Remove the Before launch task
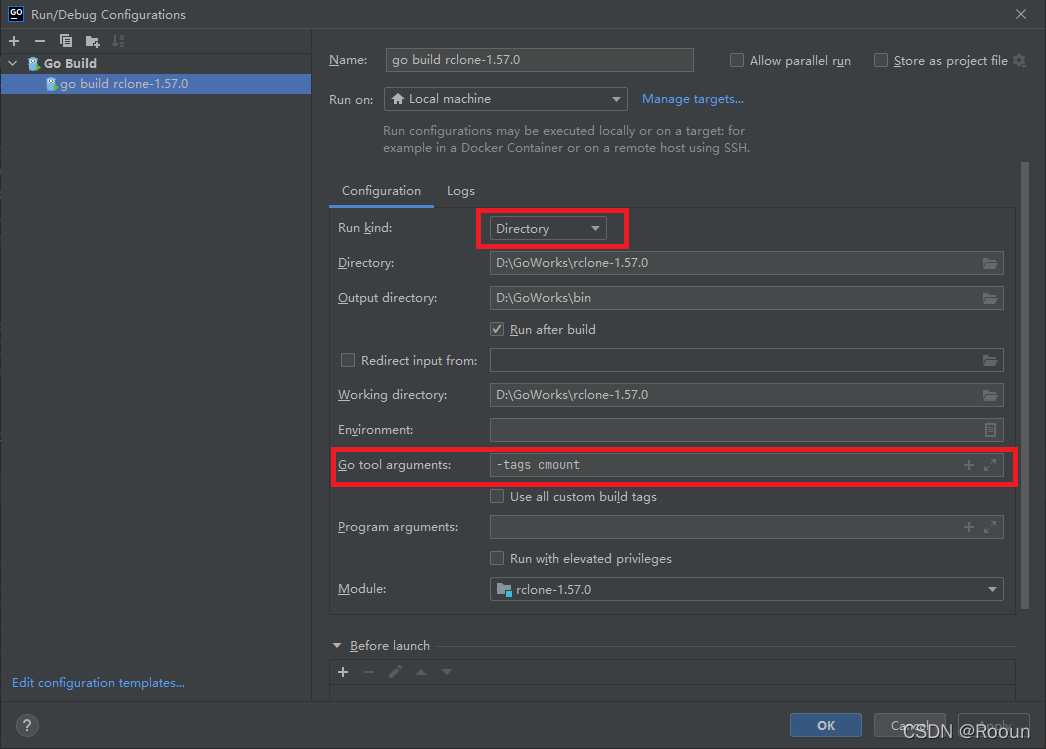1046x749 pixels. click(x=369, y=672)
